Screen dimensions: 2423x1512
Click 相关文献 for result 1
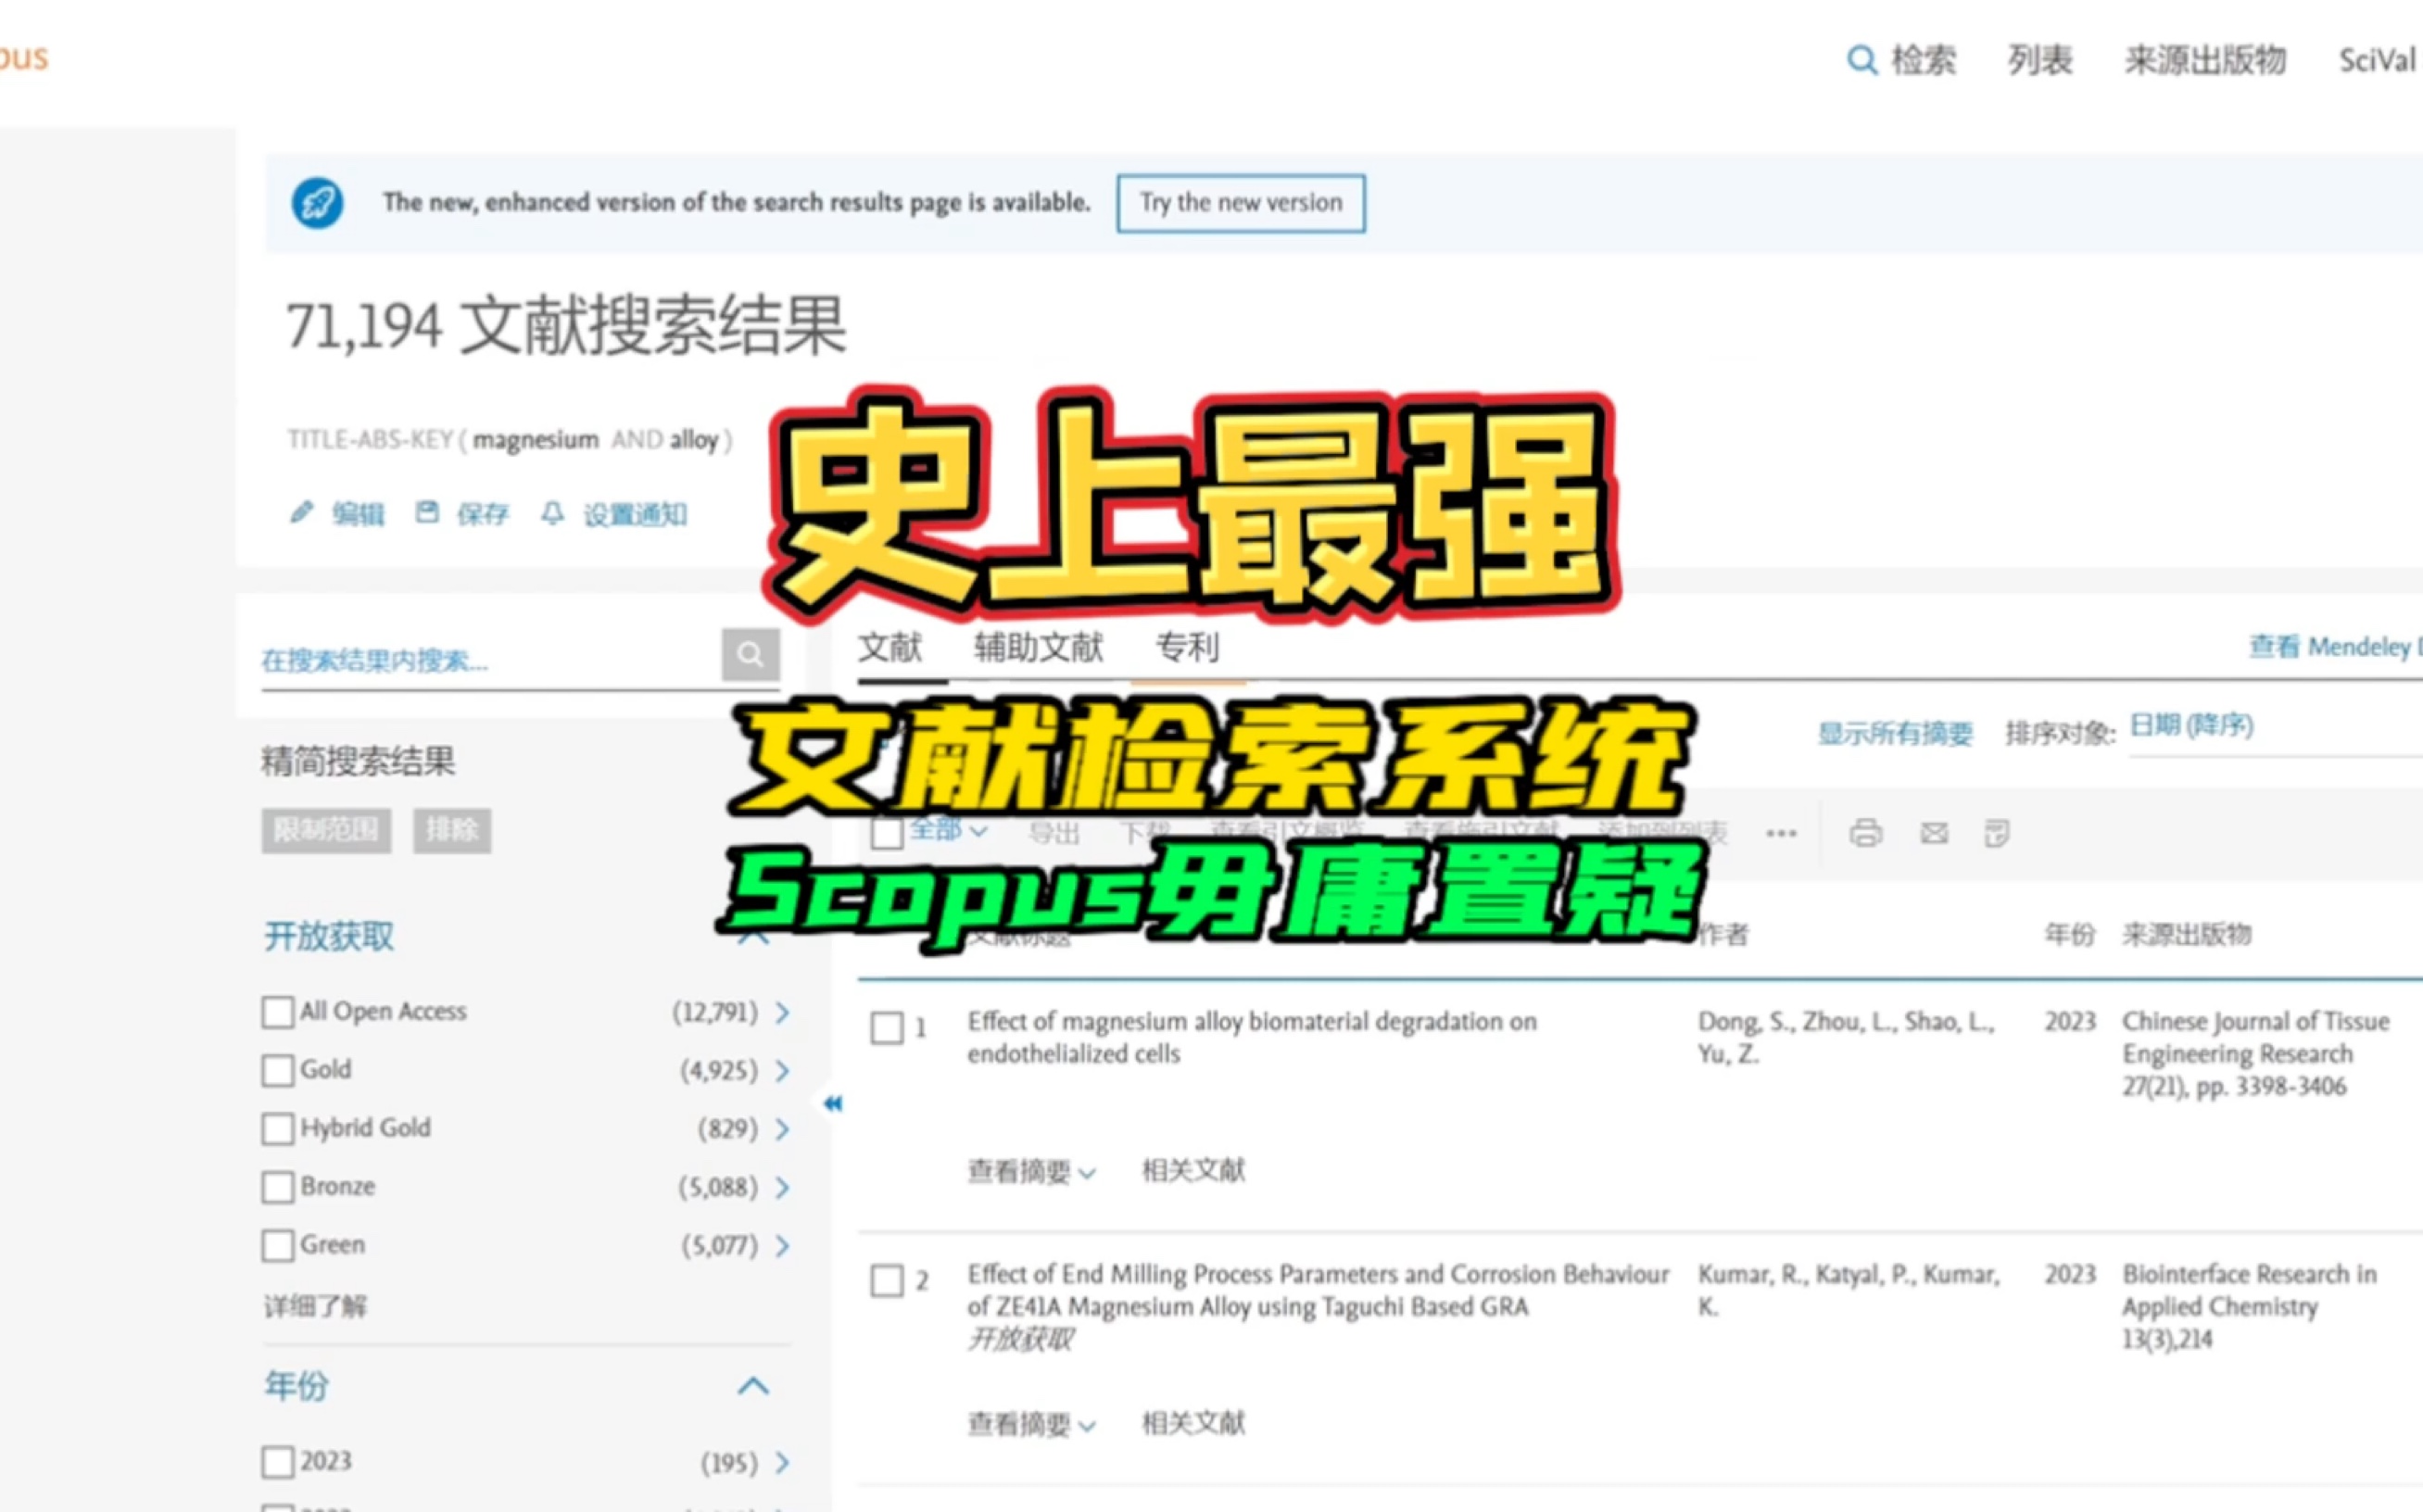(x=1194, y=1170)
